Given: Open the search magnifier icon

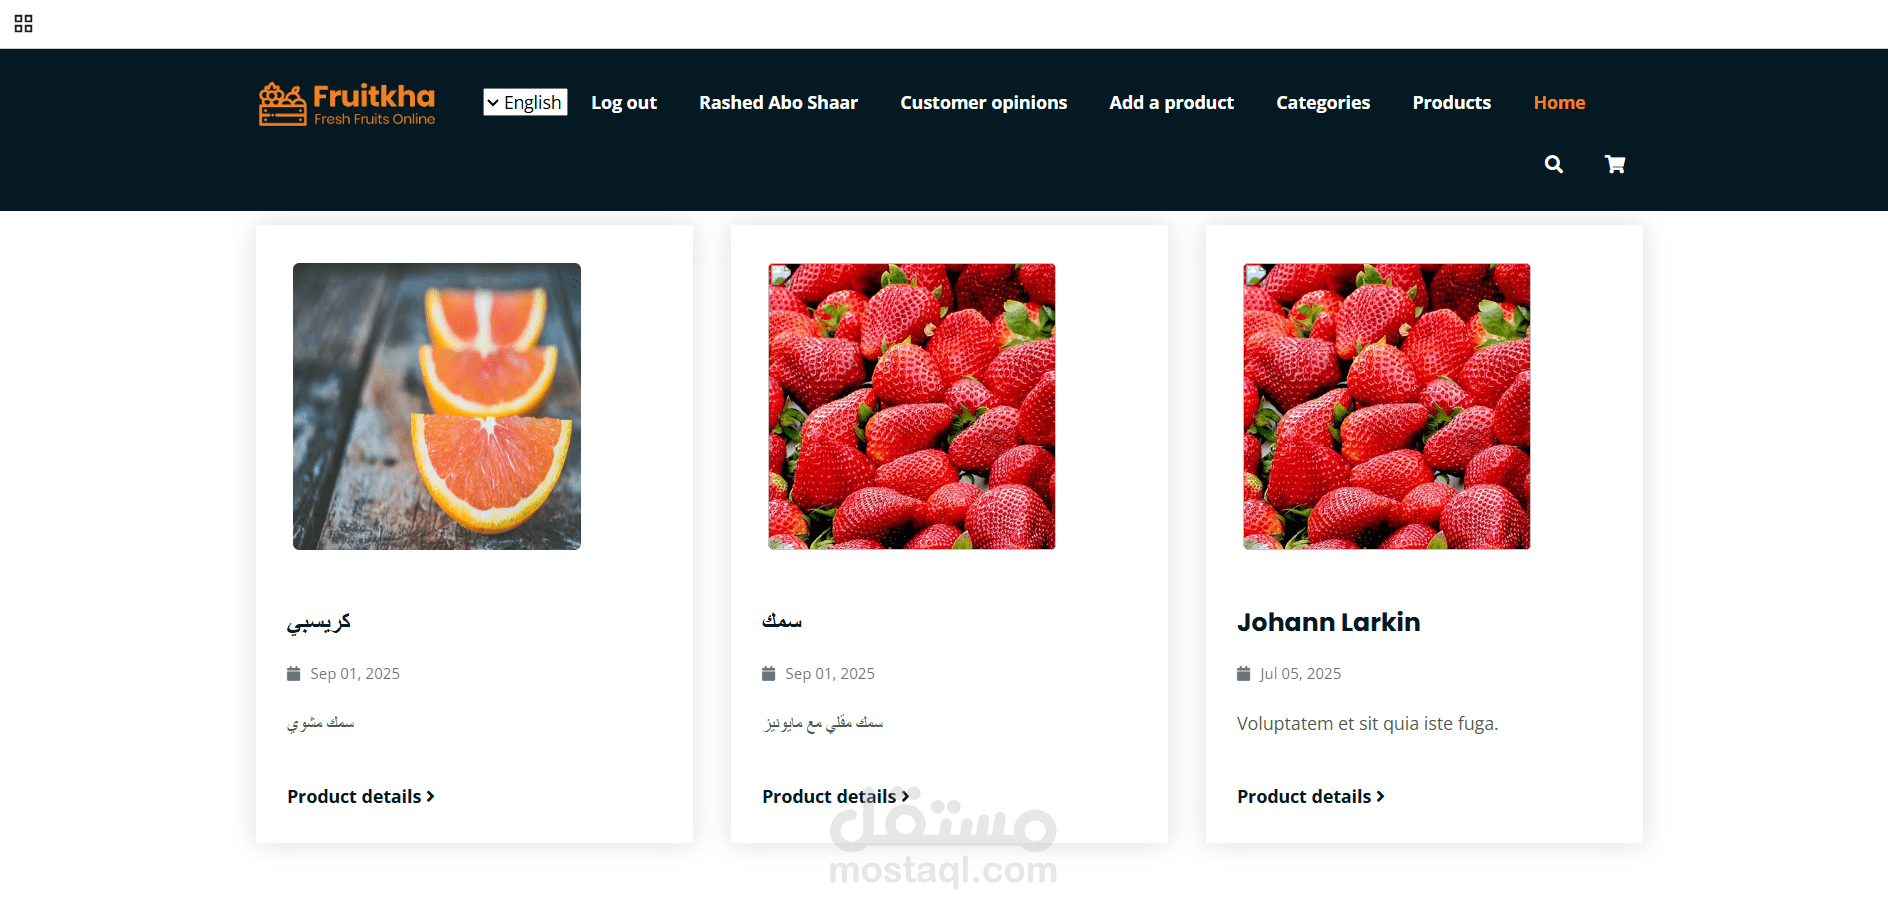Looking at the screenshot, I should [1553, 164].
